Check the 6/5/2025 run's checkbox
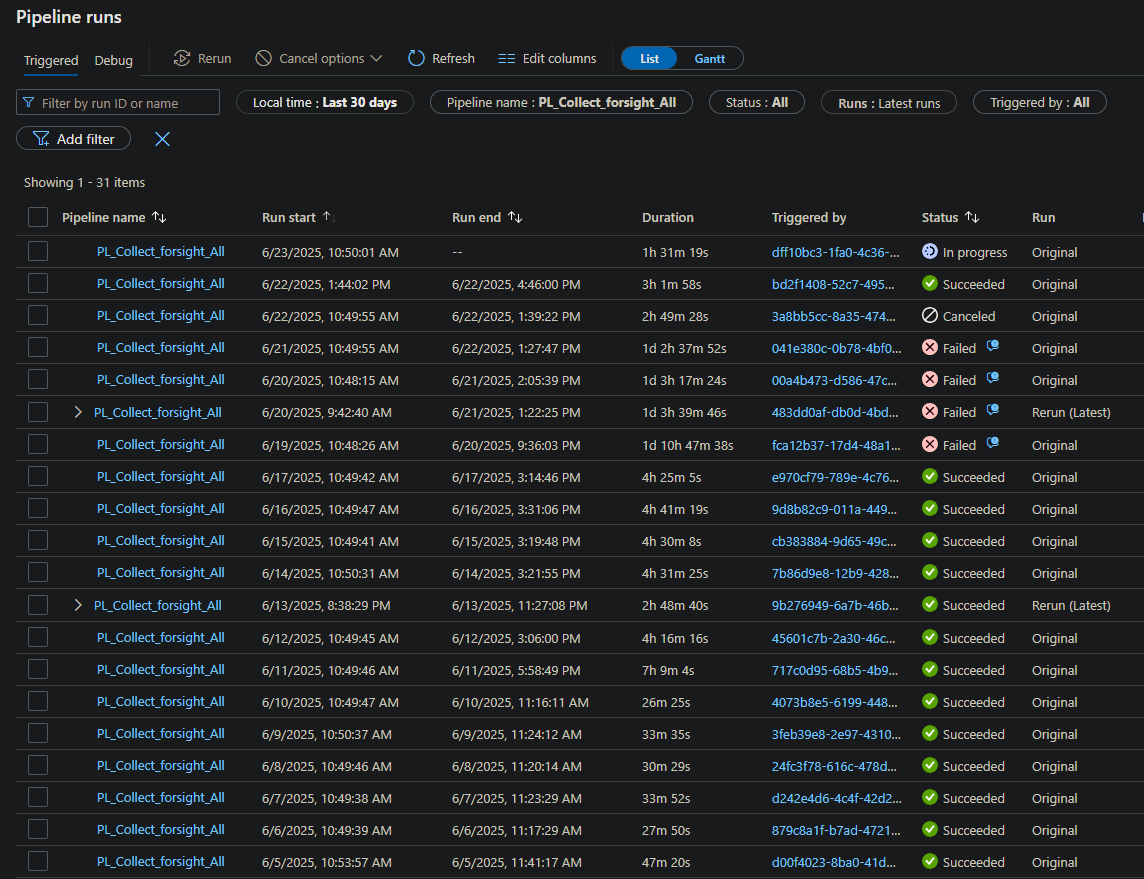The height and width of the screenshot is (879, 1144). click(x=38, y=862)
